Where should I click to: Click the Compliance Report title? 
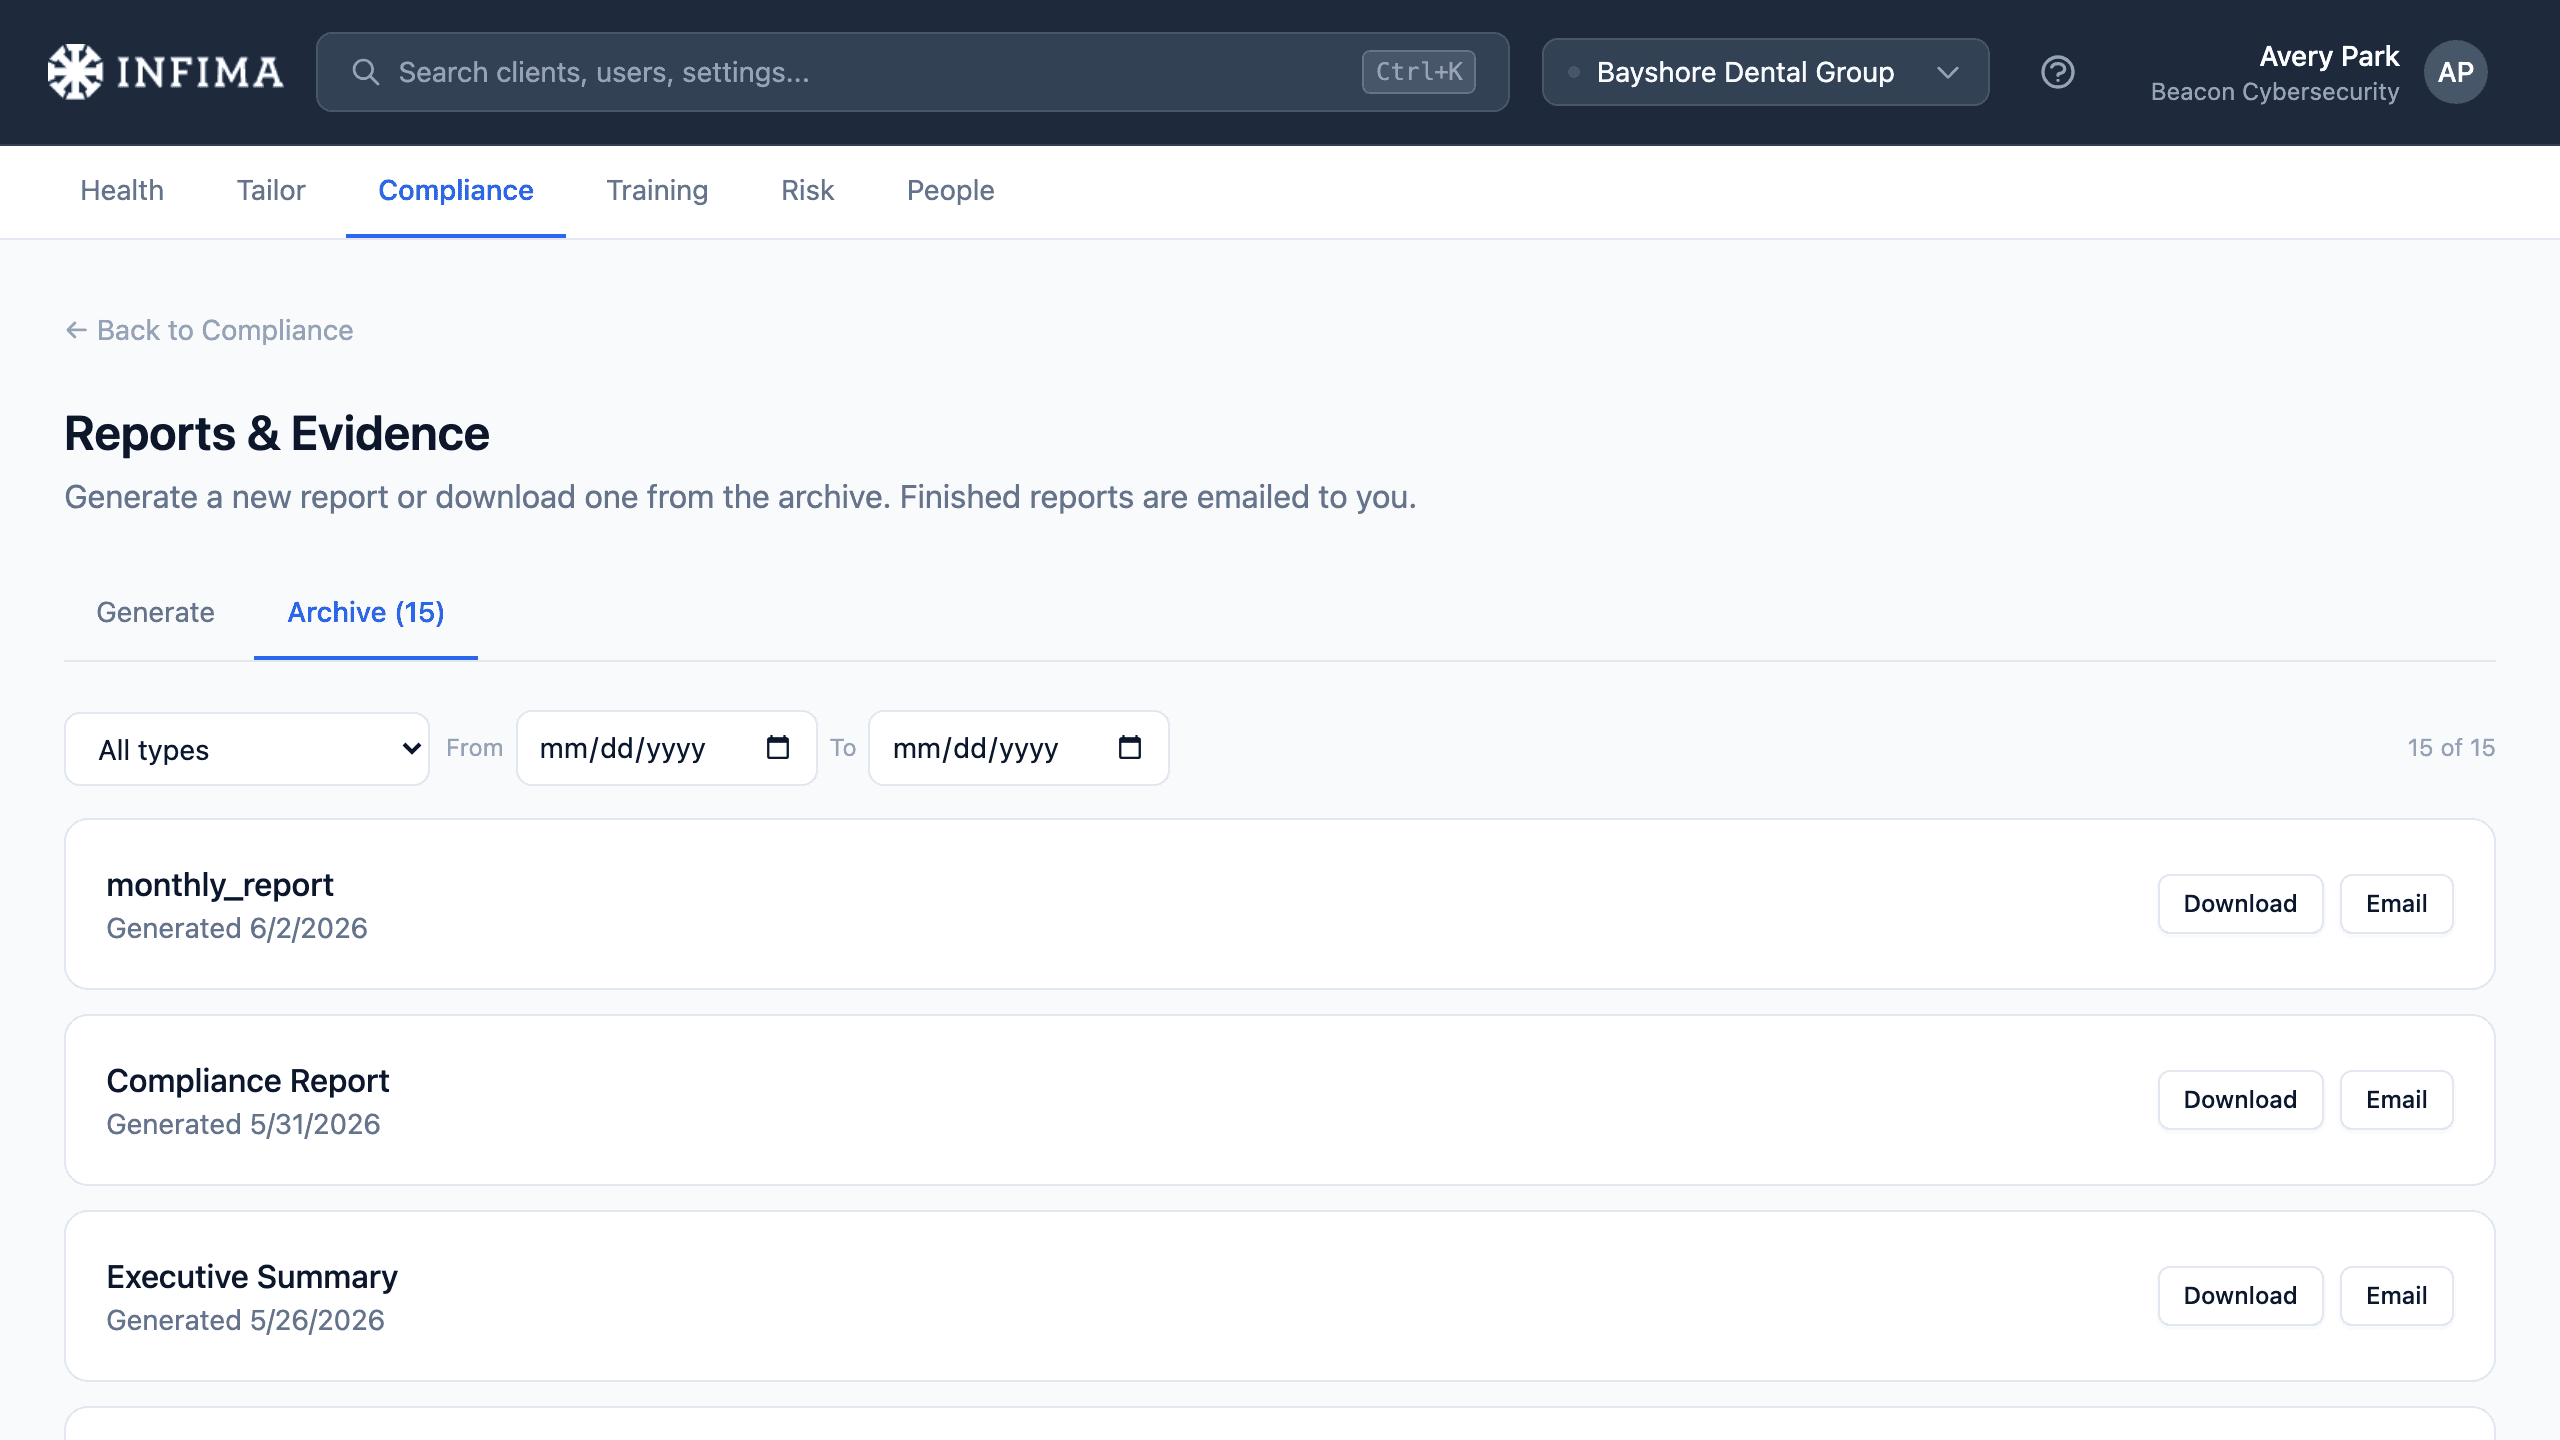[x=248, y=1081]
